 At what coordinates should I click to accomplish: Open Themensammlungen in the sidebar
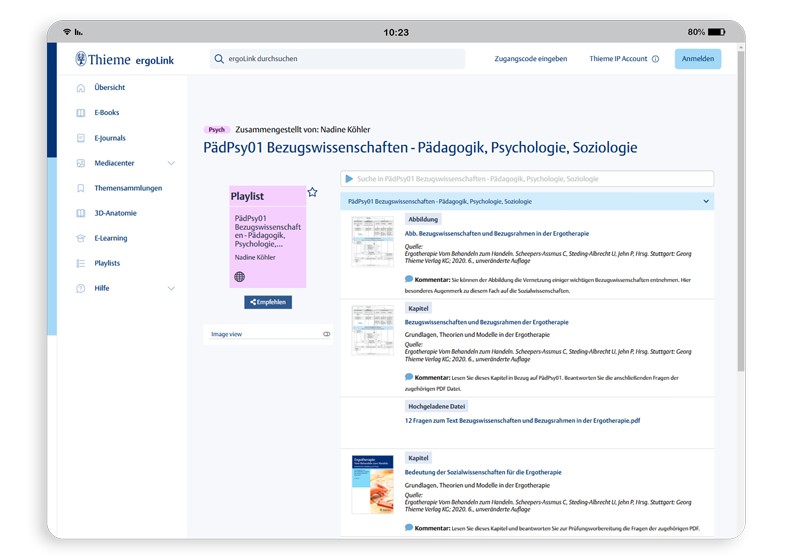[x=128, y=188]
